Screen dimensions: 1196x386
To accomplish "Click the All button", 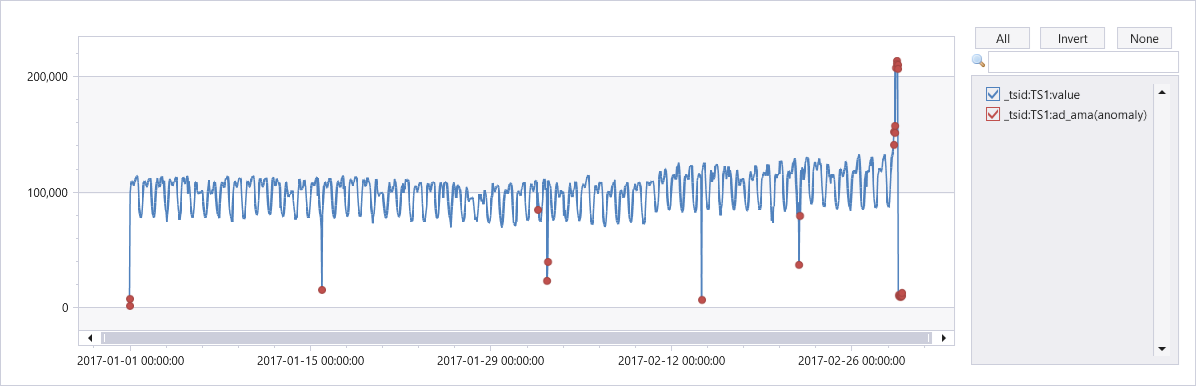I will [x=1002, y=38].
